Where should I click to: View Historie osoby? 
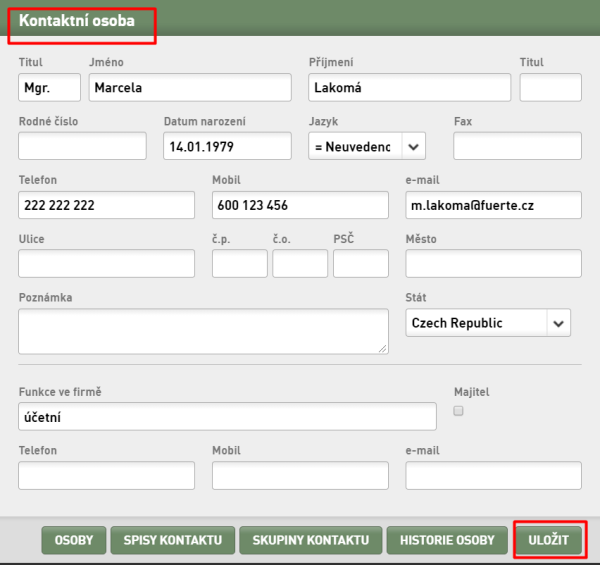[447, 540]
